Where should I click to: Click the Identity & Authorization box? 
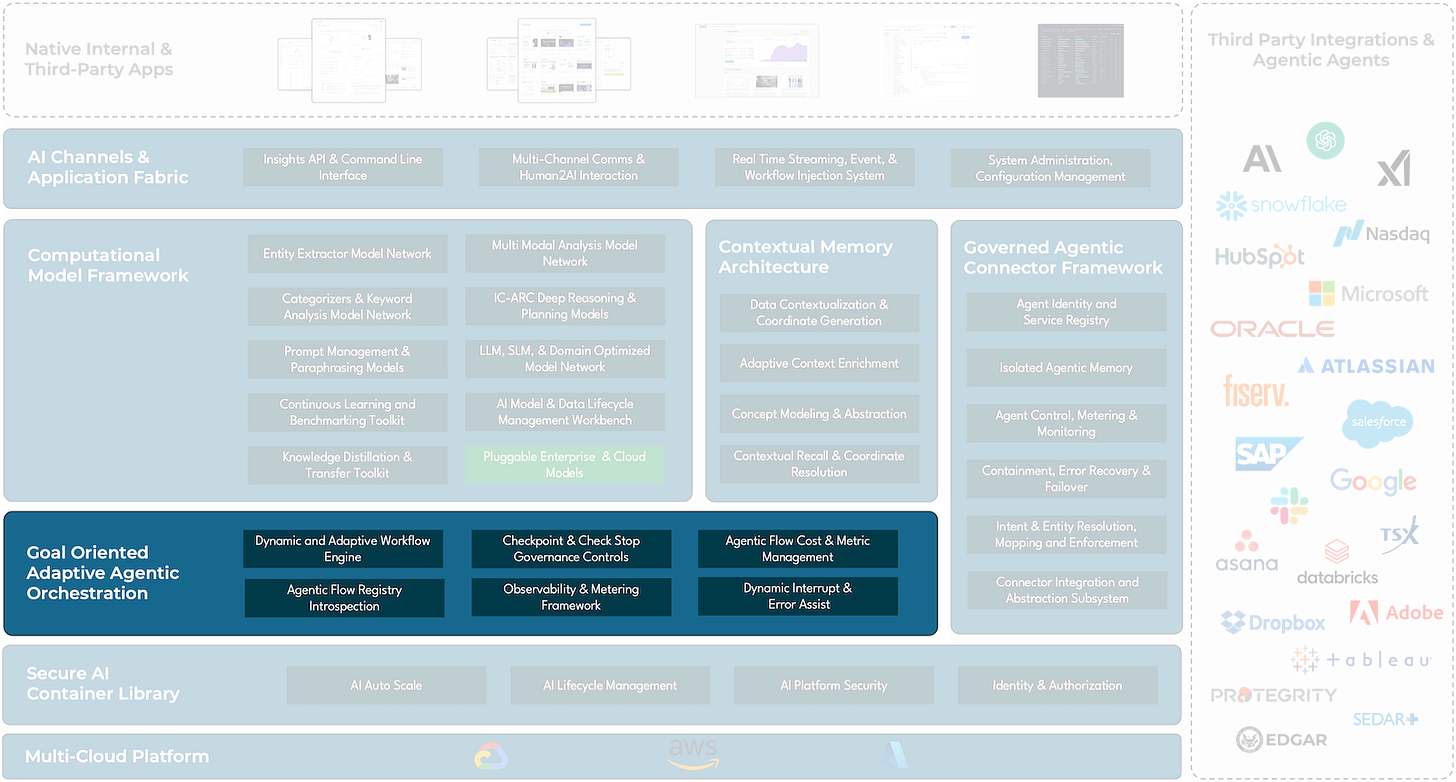point(1057,686)
